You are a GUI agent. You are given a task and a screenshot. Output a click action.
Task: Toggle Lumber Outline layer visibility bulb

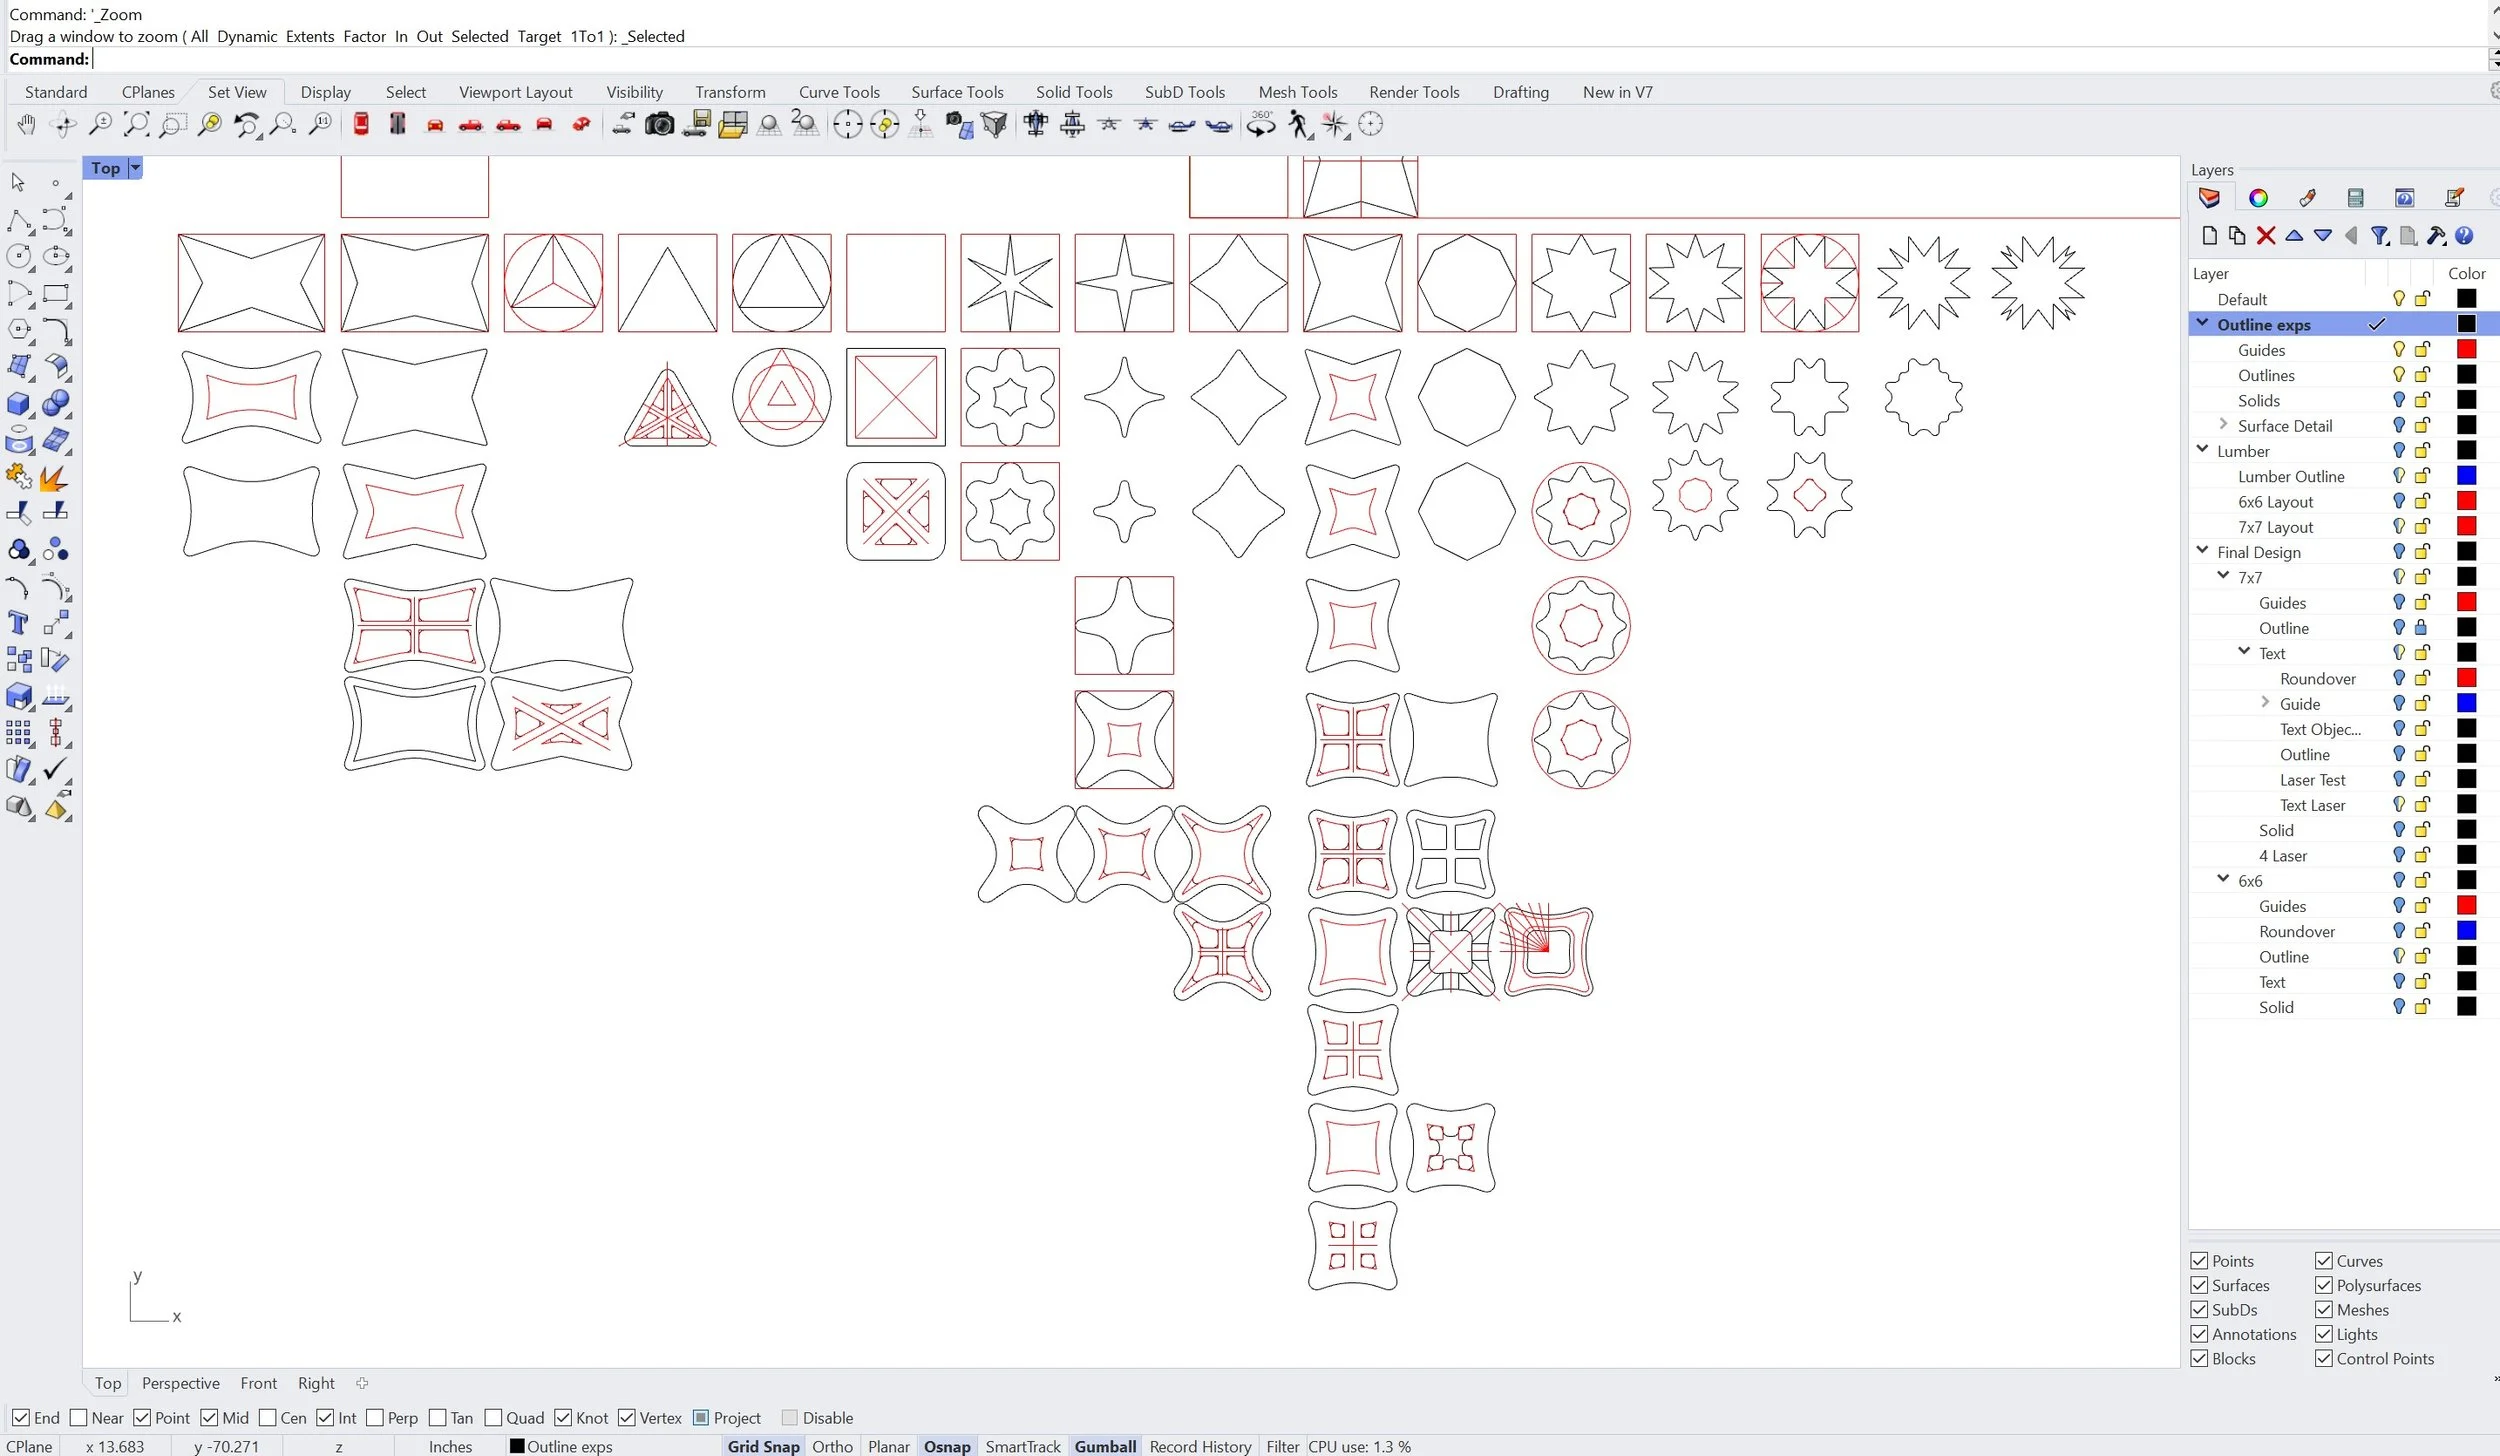pyautogui.click(x=2398, y=476)
